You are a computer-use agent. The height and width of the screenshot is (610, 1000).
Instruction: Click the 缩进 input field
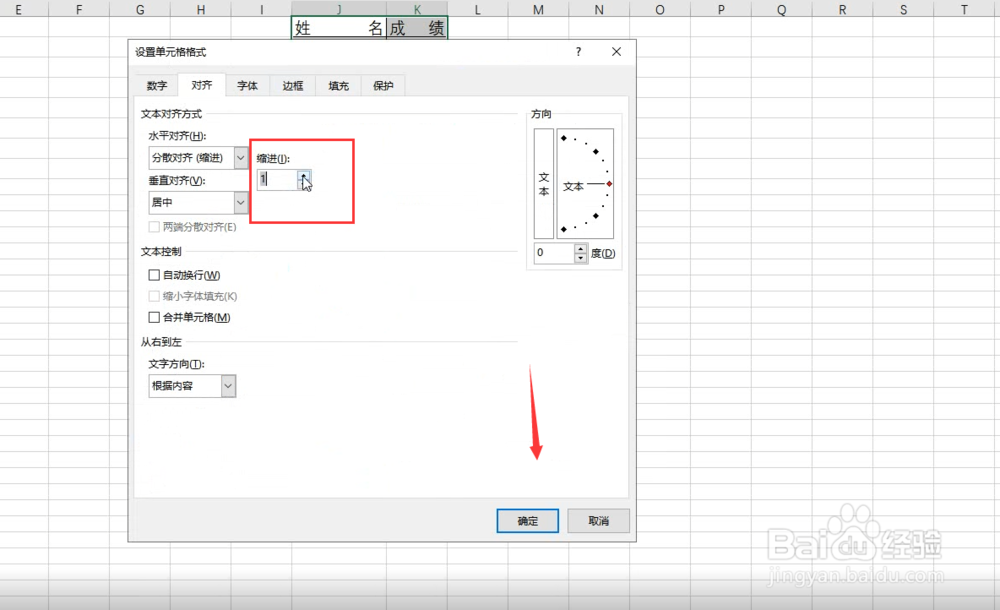277,179
